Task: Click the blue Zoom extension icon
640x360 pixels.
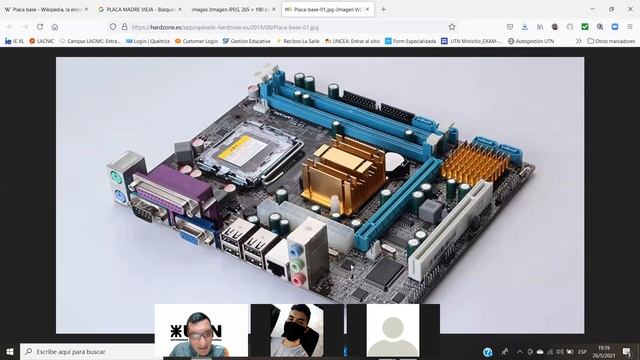Action: pyautogui.click(x=615, y=27)
